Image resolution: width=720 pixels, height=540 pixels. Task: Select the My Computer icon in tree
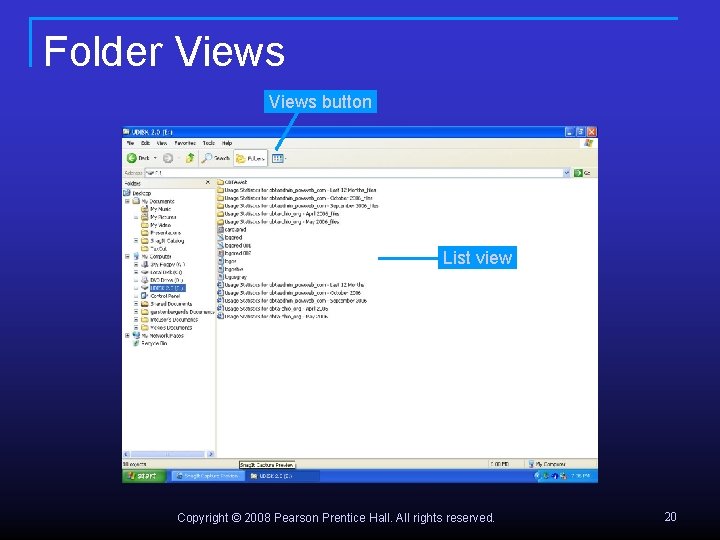136,256
